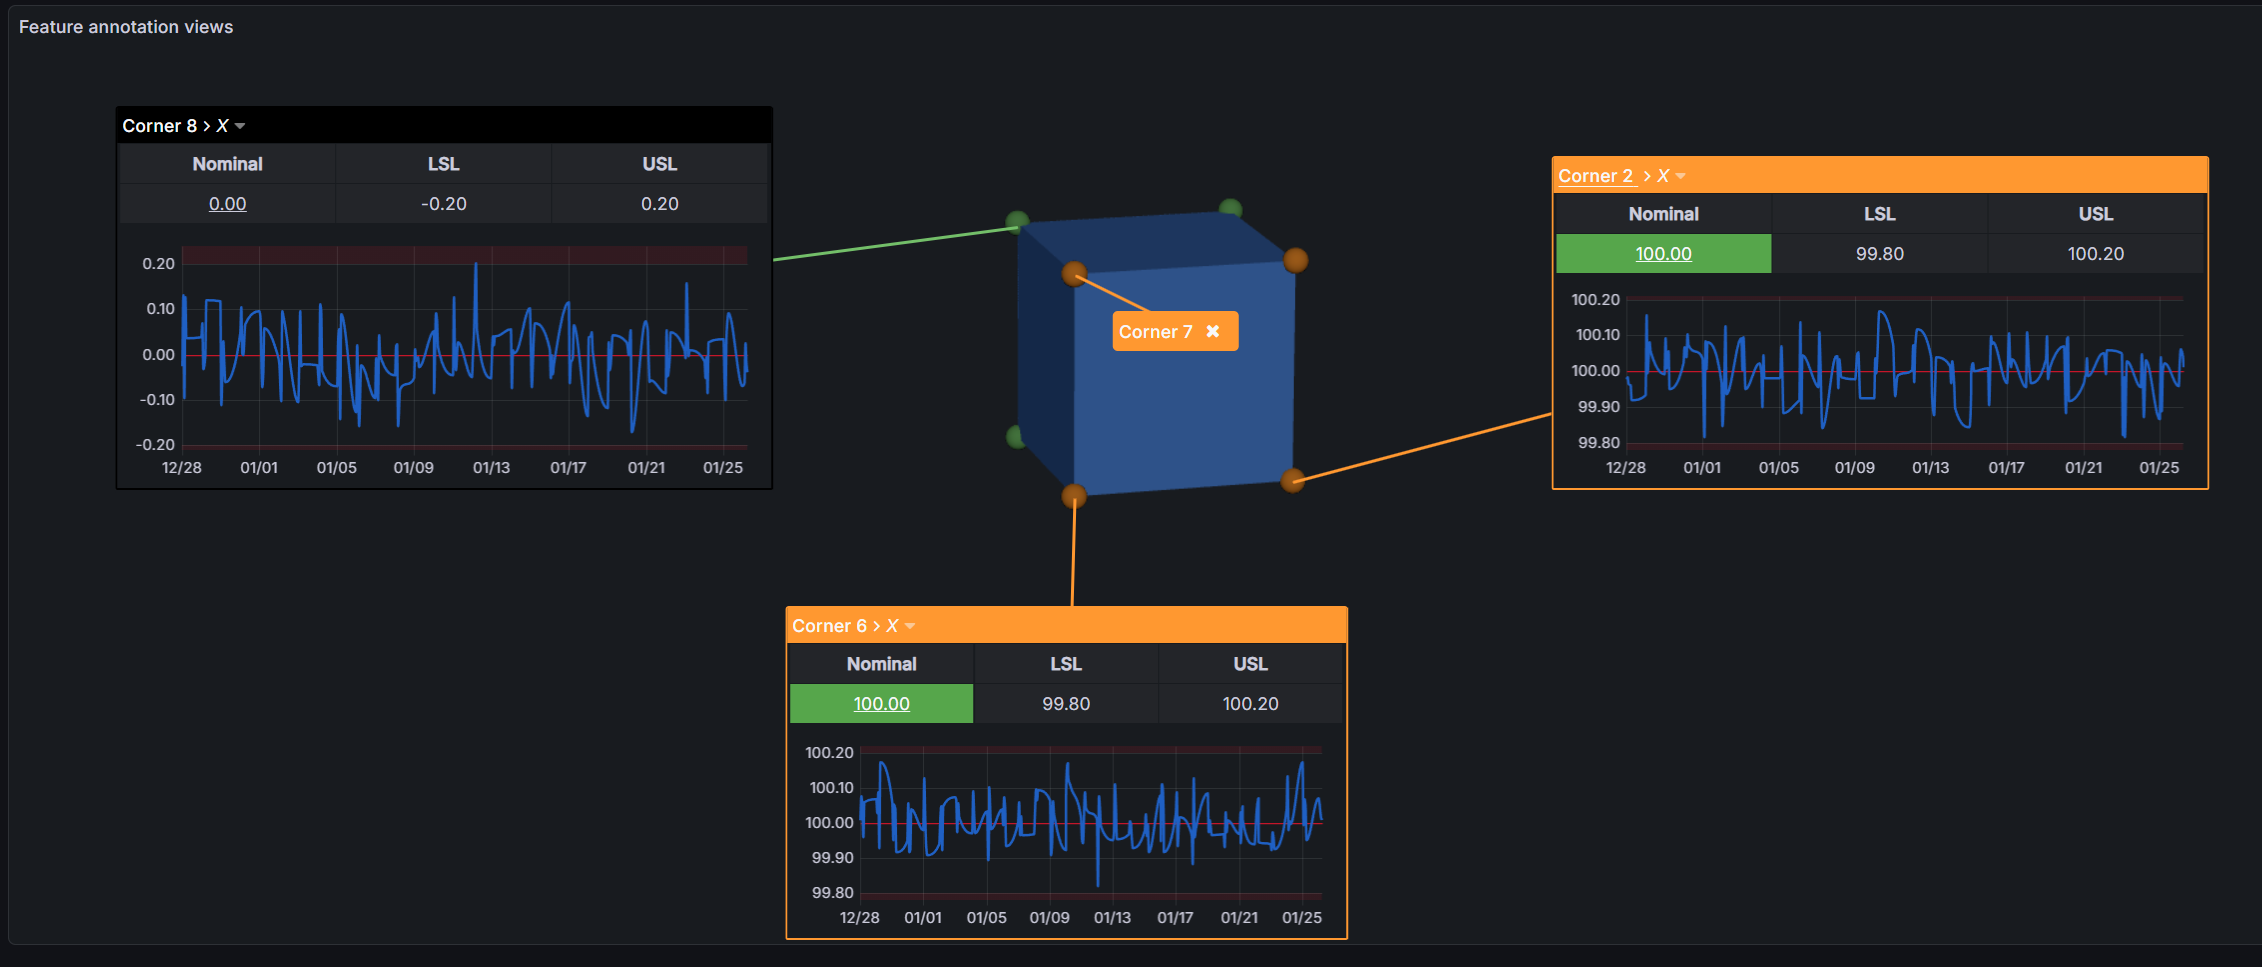Click the Corner 8 title text
This screenshot has width=2262, height=967.
point(159,126)
